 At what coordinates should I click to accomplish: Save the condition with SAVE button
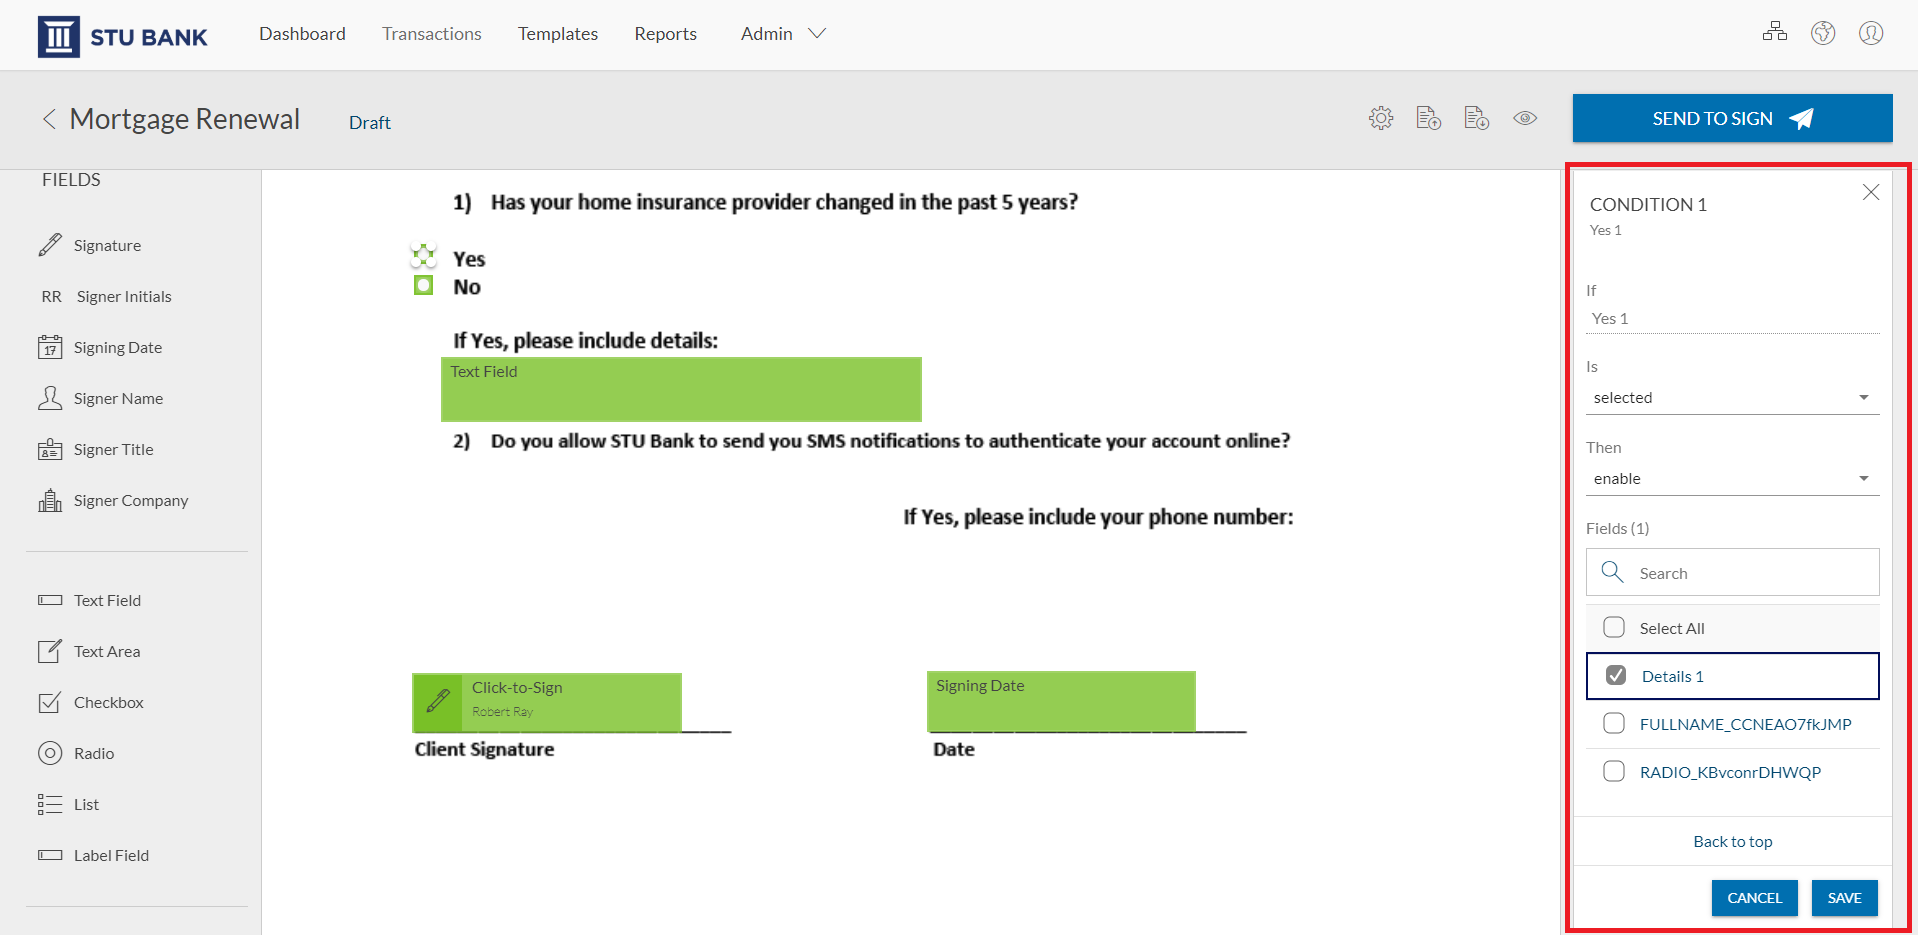coord(1844,898)
